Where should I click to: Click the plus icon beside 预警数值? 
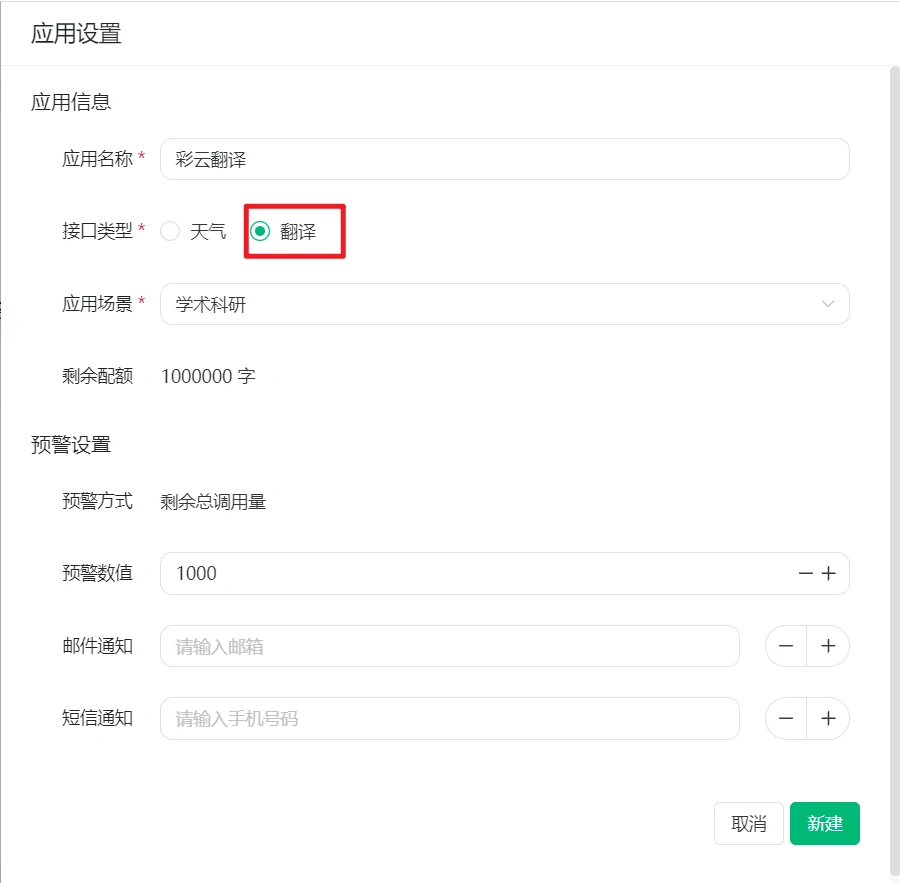tap(831, 573)
